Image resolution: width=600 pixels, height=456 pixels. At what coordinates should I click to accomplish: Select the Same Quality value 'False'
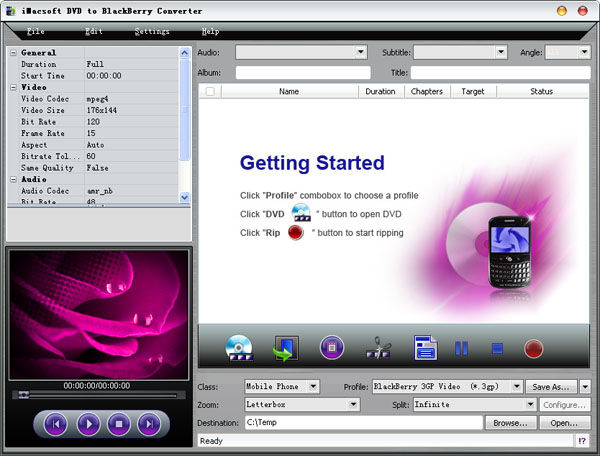[x=97, y=168]
